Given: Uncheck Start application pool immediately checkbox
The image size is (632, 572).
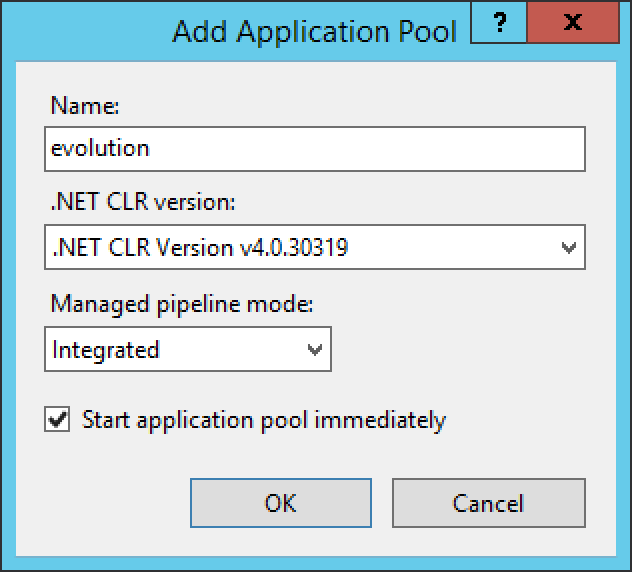Looking at the screenshot, I should click(x=57, y=420).
